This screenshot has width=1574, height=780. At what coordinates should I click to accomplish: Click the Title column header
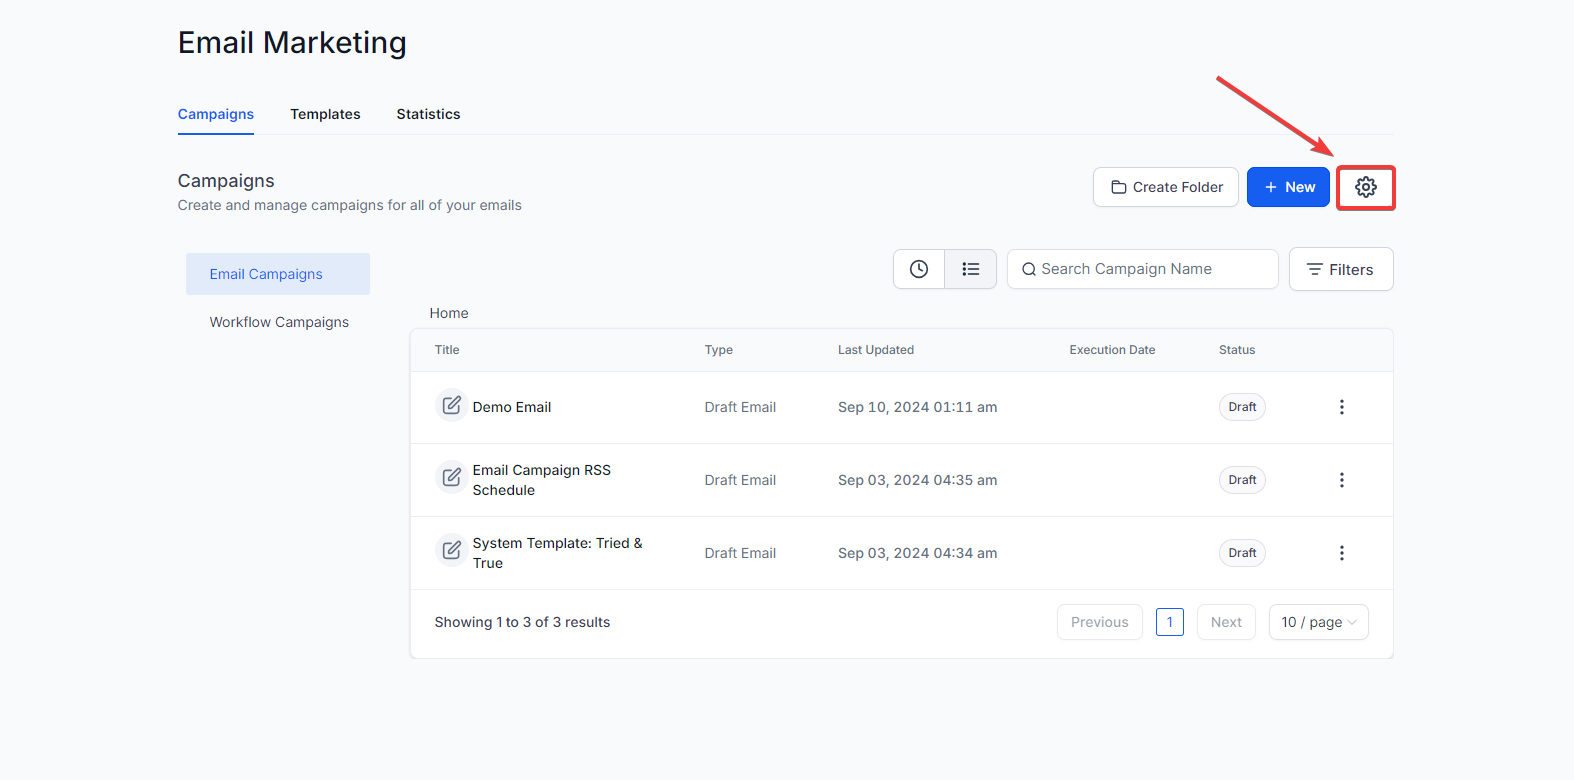447,350
